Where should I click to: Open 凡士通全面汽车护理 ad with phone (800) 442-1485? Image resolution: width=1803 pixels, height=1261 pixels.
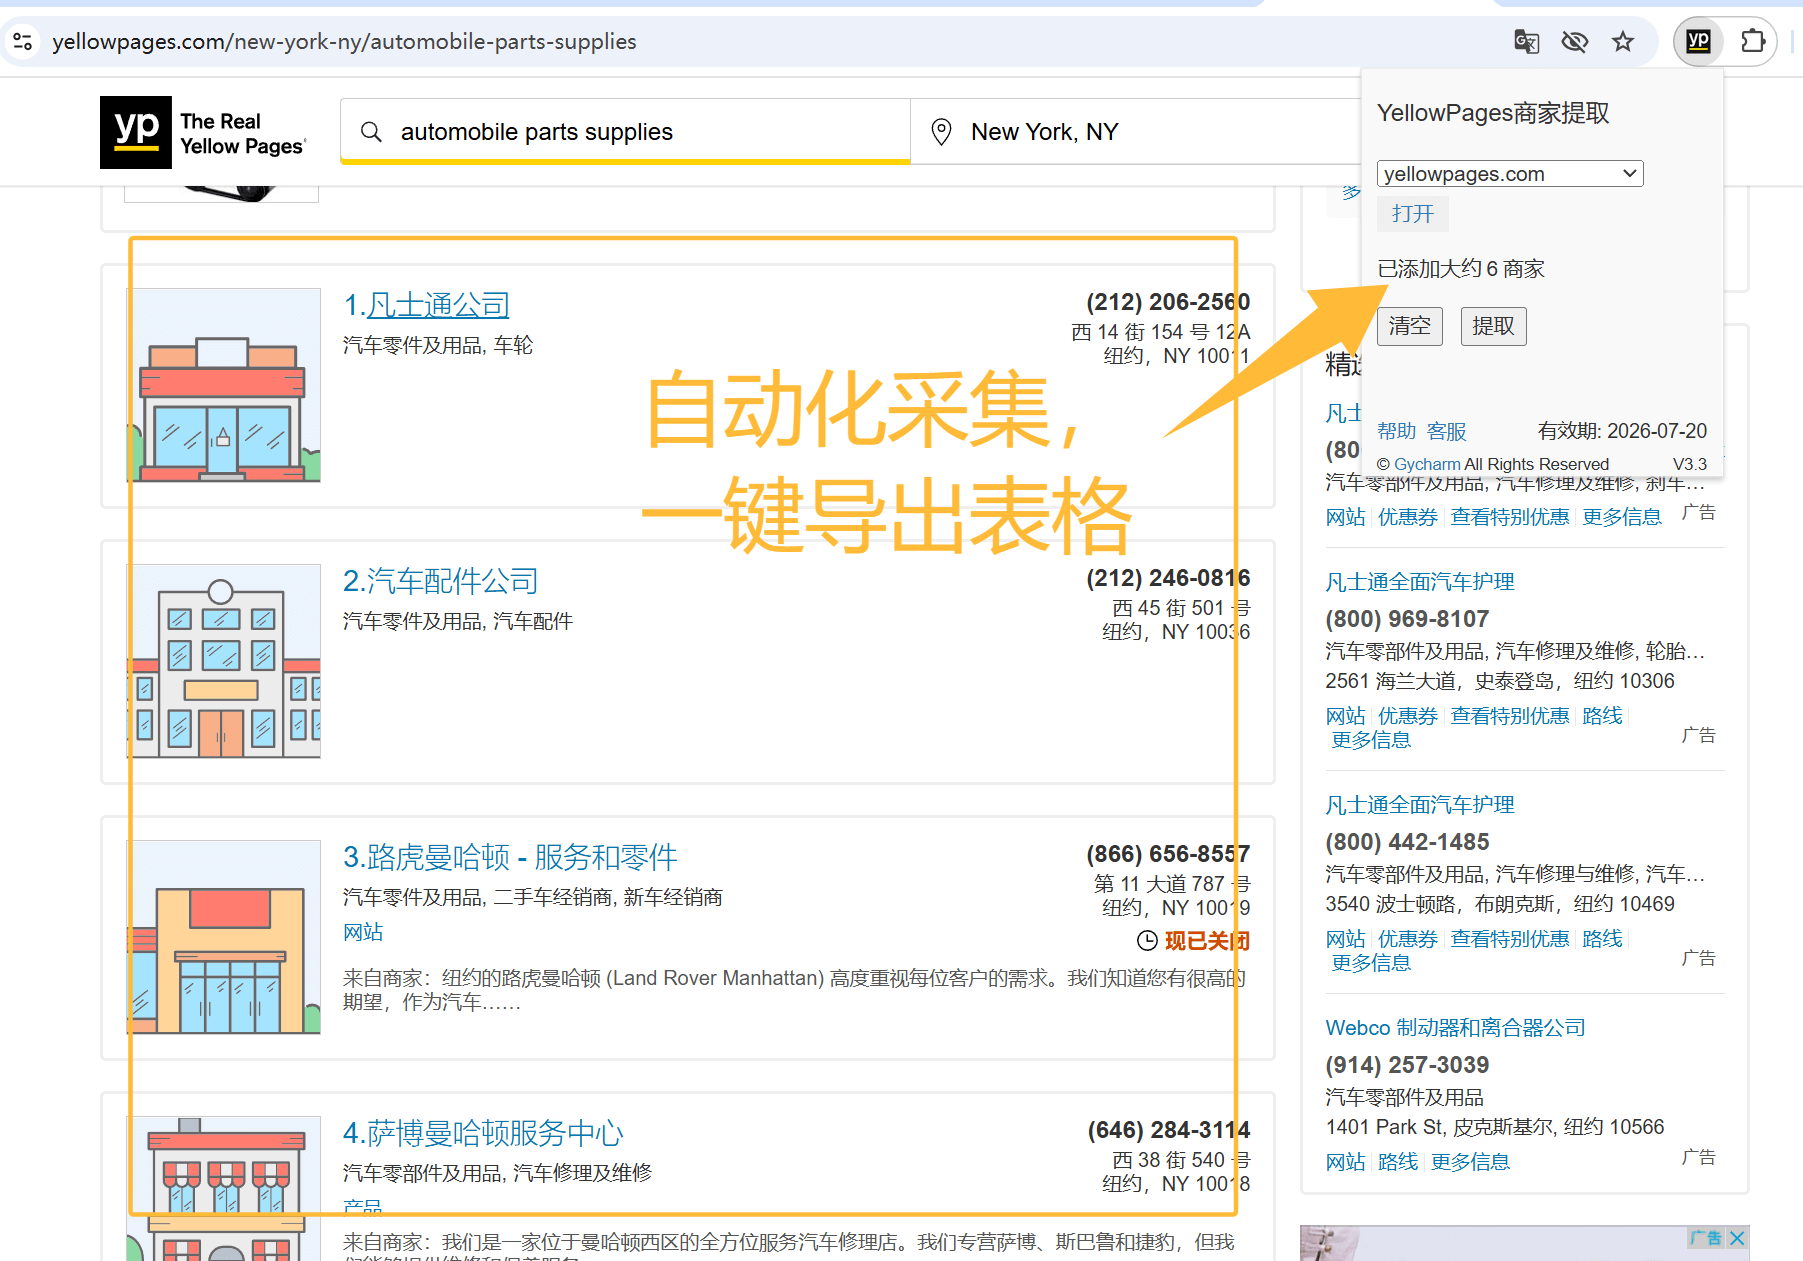pyautogui.click(x=1420, y=805)
